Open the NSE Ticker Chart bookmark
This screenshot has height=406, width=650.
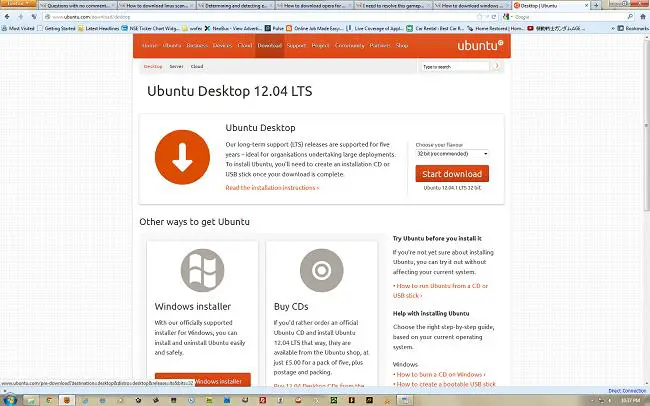pyautogui.click(x=151, y=28)
